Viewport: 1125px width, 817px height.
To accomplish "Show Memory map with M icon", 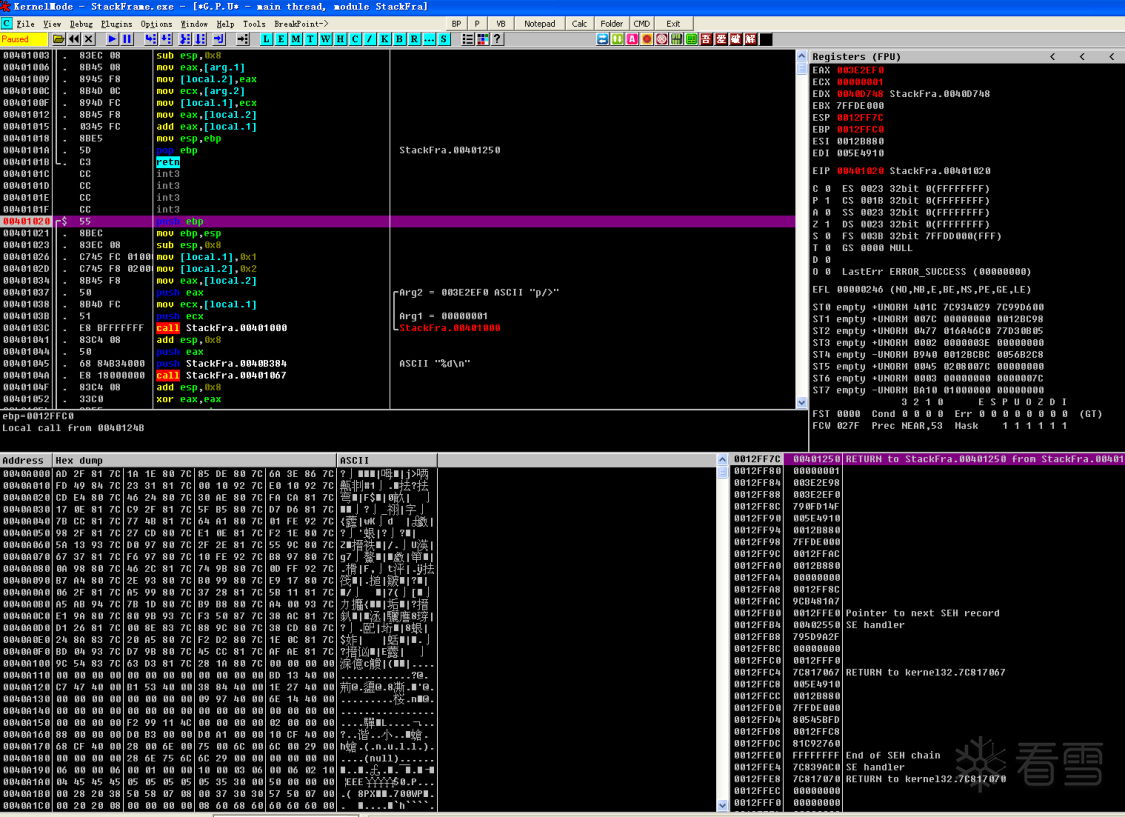I will pyautogui.click(x=296, y=39).
